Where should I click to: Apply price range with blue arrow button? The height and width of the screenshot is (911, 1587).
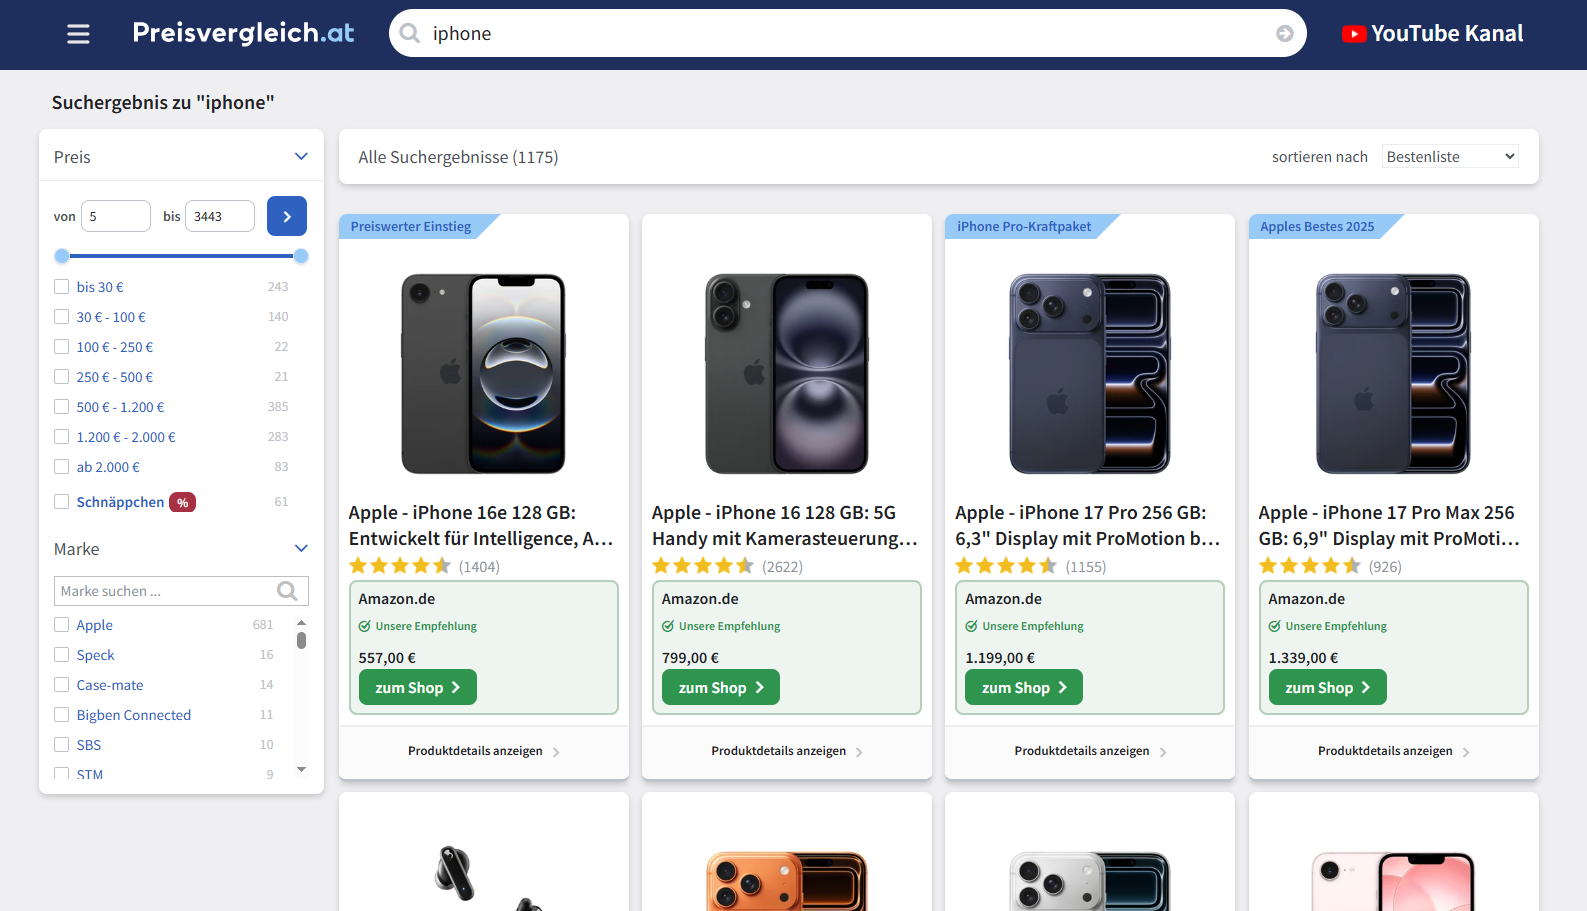pos(287,216)
